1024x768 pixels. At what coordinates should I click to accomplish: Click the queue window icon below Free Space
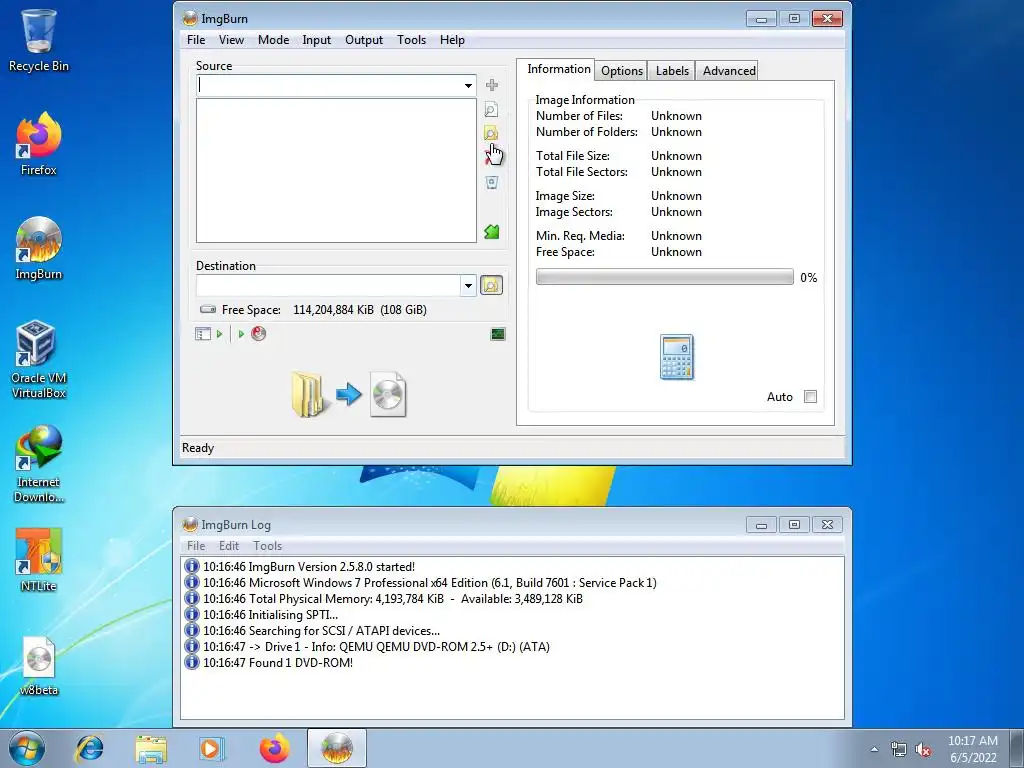202,334
